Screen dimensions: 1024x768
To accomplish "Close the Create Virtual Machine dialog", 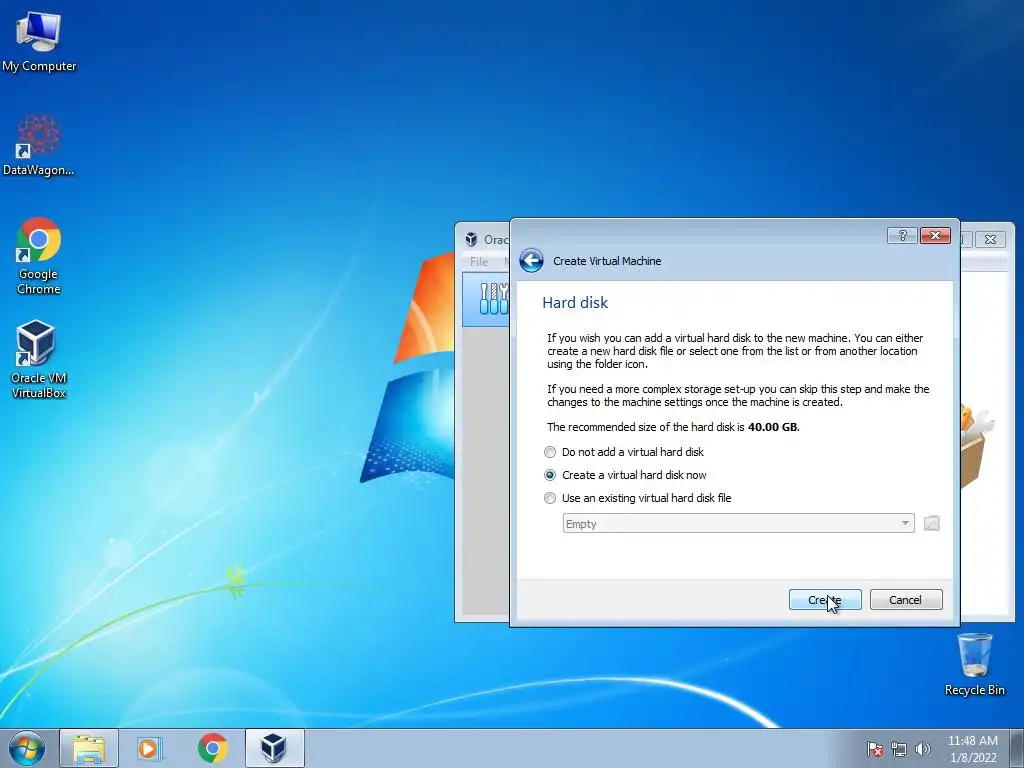I will pos(935,236).
